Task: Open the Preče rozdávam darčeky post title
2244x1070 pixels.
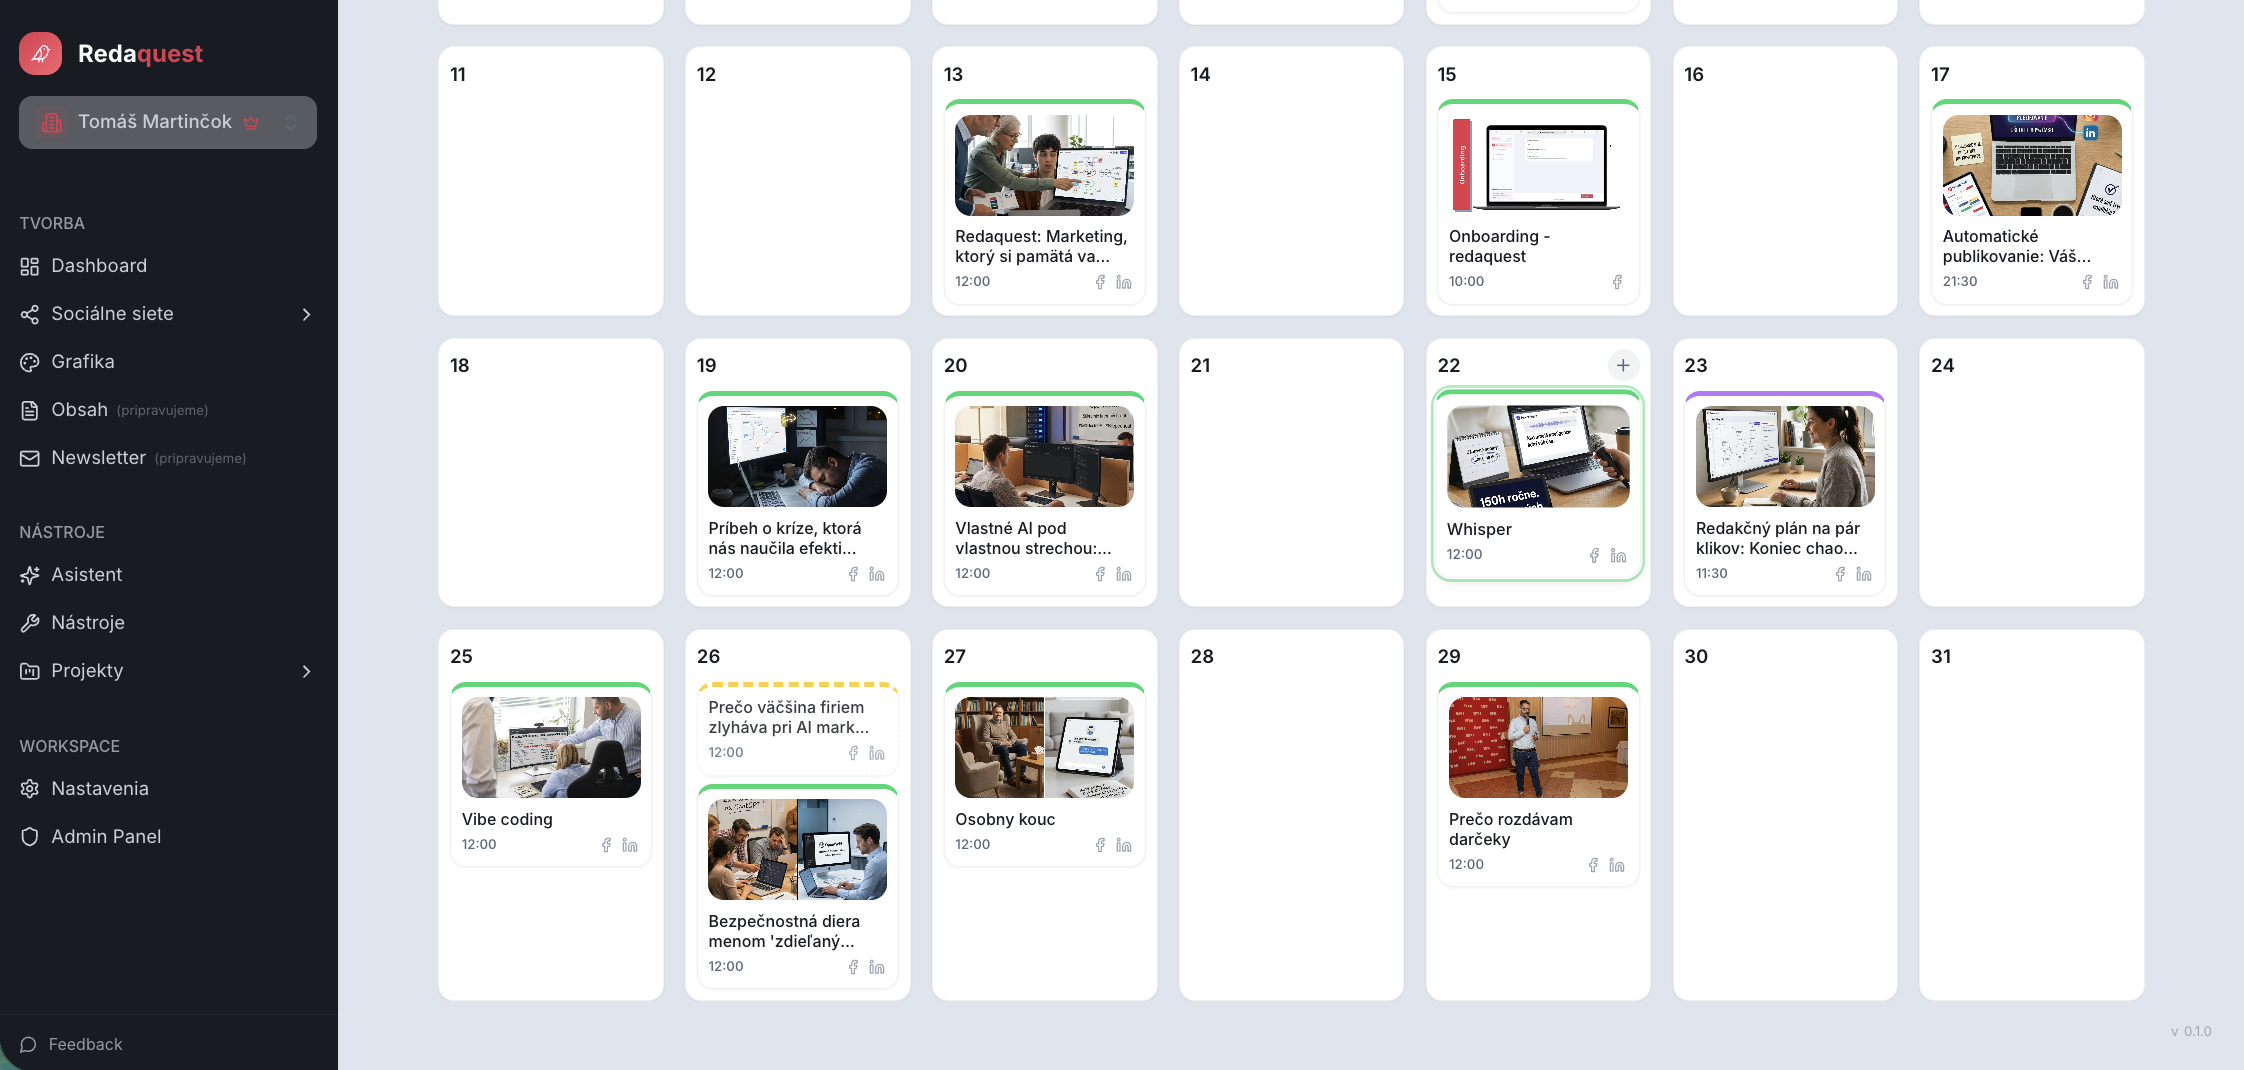Action: 1510,829
